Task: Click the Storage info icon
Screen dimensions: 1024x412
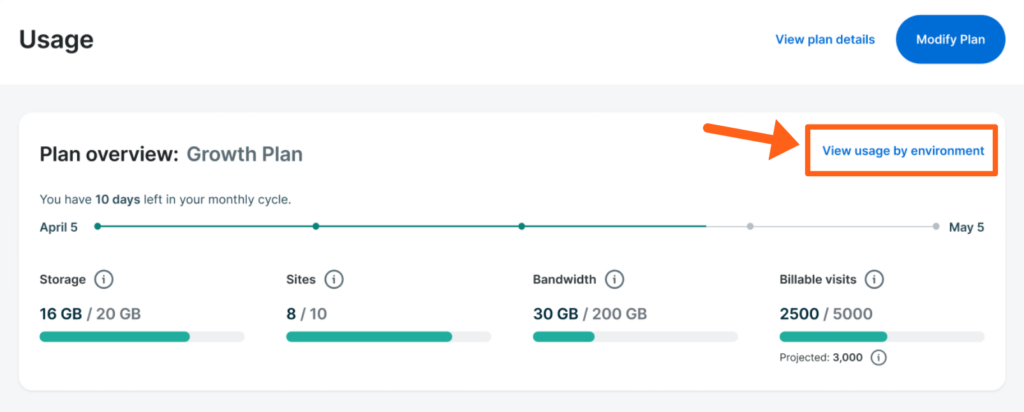Action: pyautogui.click(x=104, y=280)
